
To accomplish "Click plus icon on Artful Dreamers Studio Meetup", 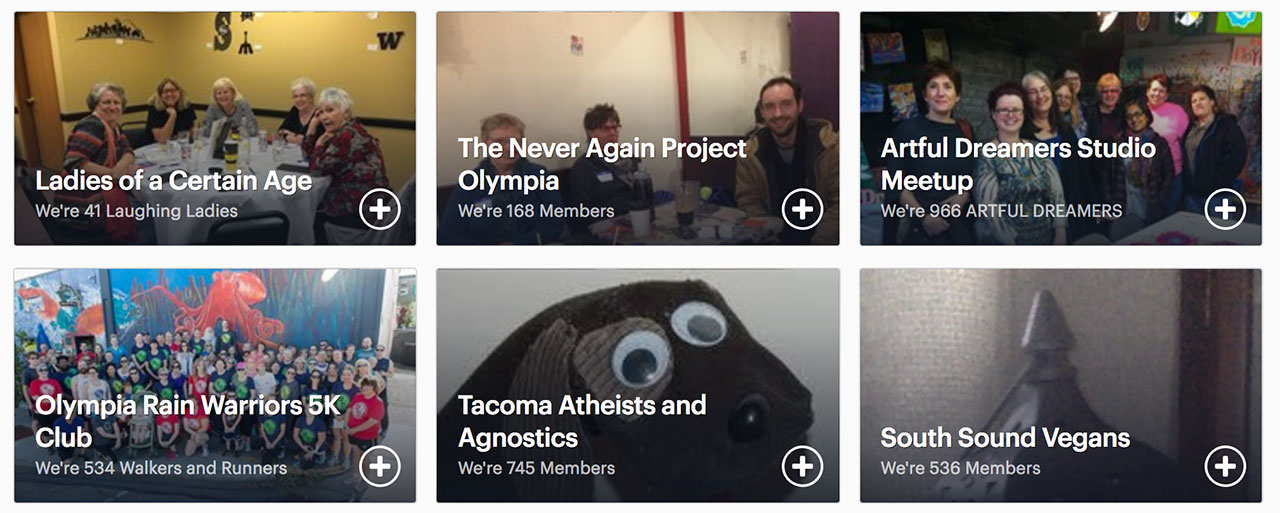I will point(1225,209).
